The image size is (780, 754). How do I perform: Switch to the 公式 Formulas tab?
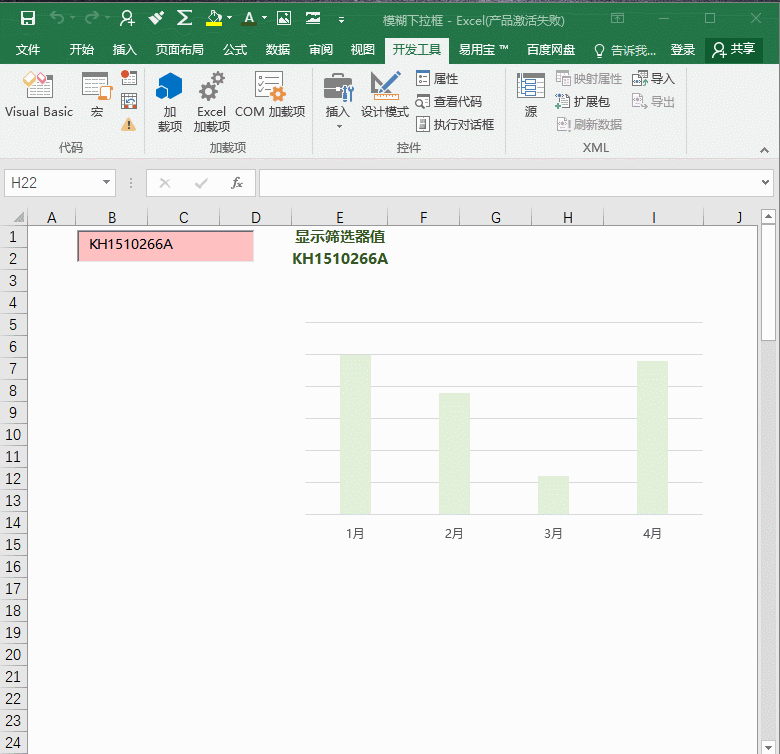click(235, 50)
